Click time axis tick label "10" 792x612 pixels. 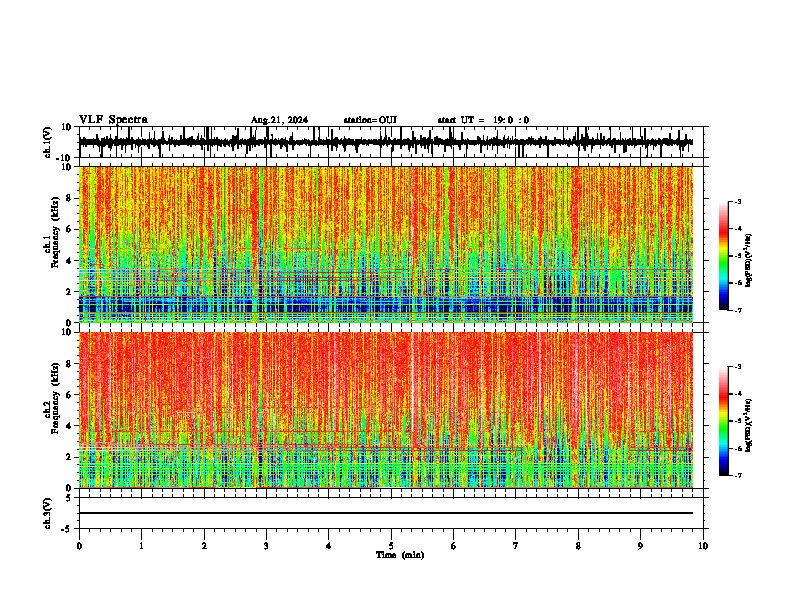(x=703, y=546)
